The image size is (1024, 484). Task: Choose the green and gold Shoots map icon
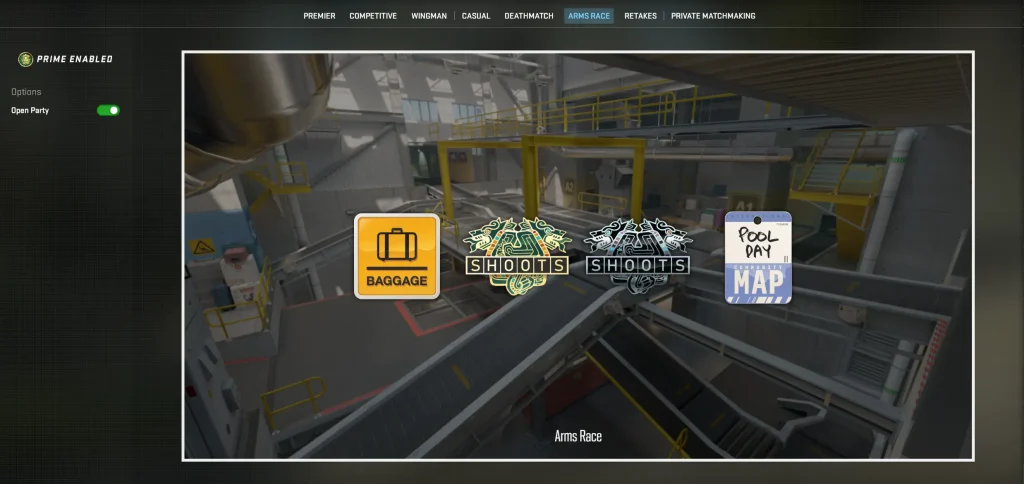click(x=517, y=256)
